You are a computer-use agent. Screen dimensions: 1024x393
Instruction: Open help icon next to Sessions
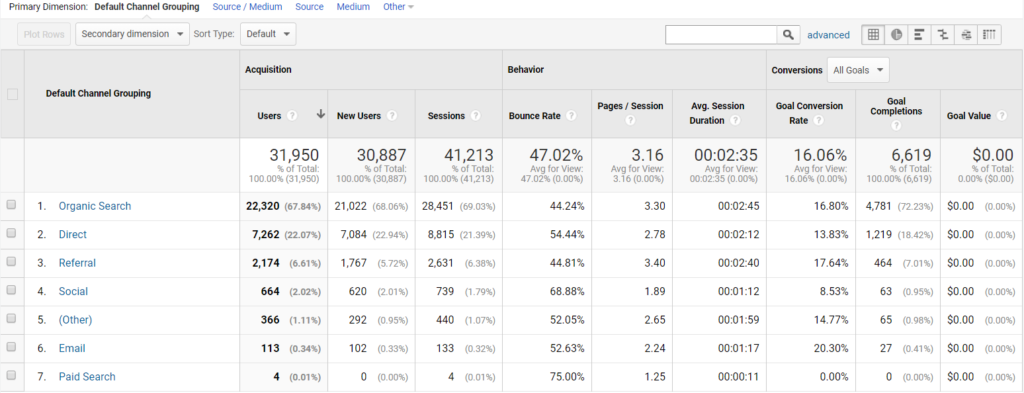point(475,116)
